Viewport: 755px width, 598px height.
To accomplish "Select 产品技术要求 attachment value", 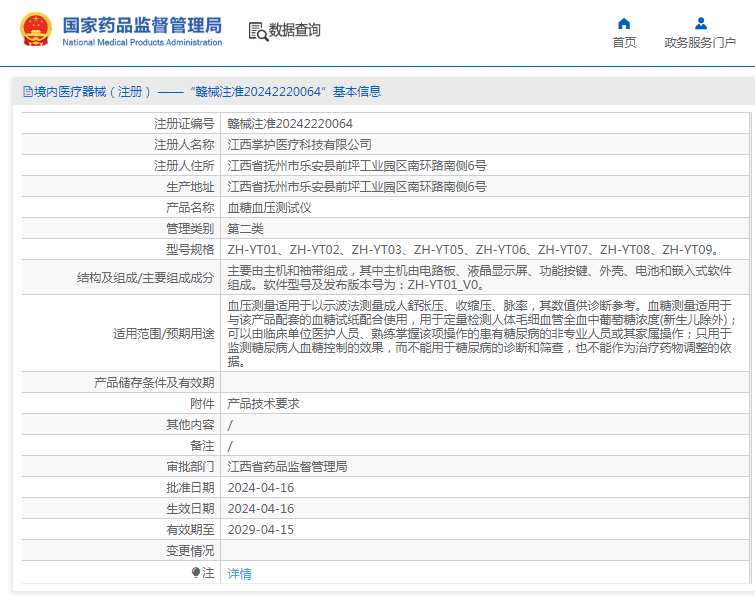I will (x=263, y=403).
